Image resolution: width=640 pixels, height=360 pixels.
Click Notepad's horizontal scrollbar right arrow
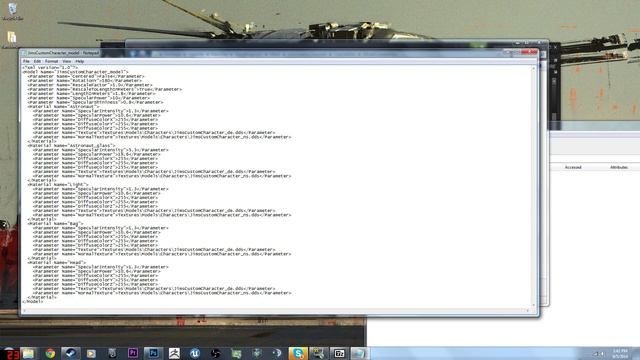(527, 311)
